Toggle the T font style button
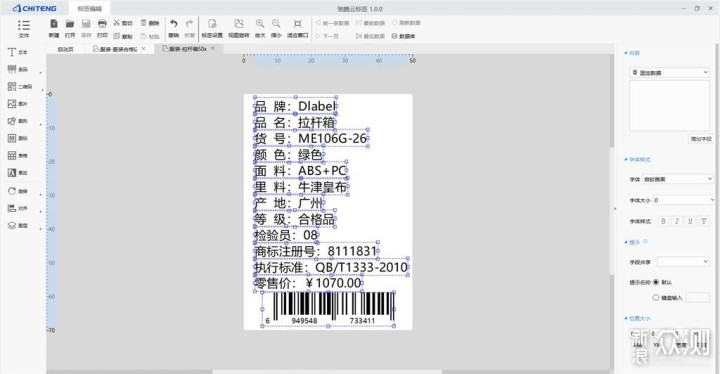Viewport: 720px width, 374px height. pyautogui.click(x=703, y=221)
